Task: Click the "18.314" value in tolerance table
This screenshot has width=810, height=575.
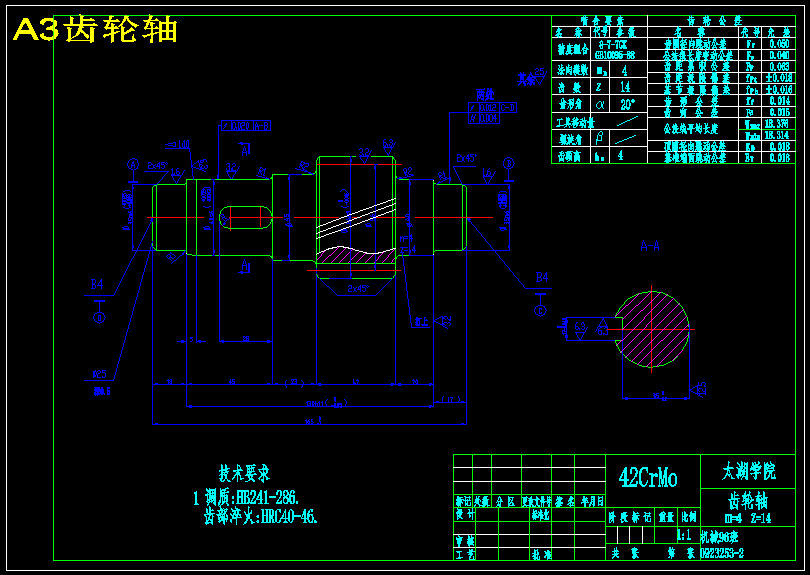Action: [776, 135]
